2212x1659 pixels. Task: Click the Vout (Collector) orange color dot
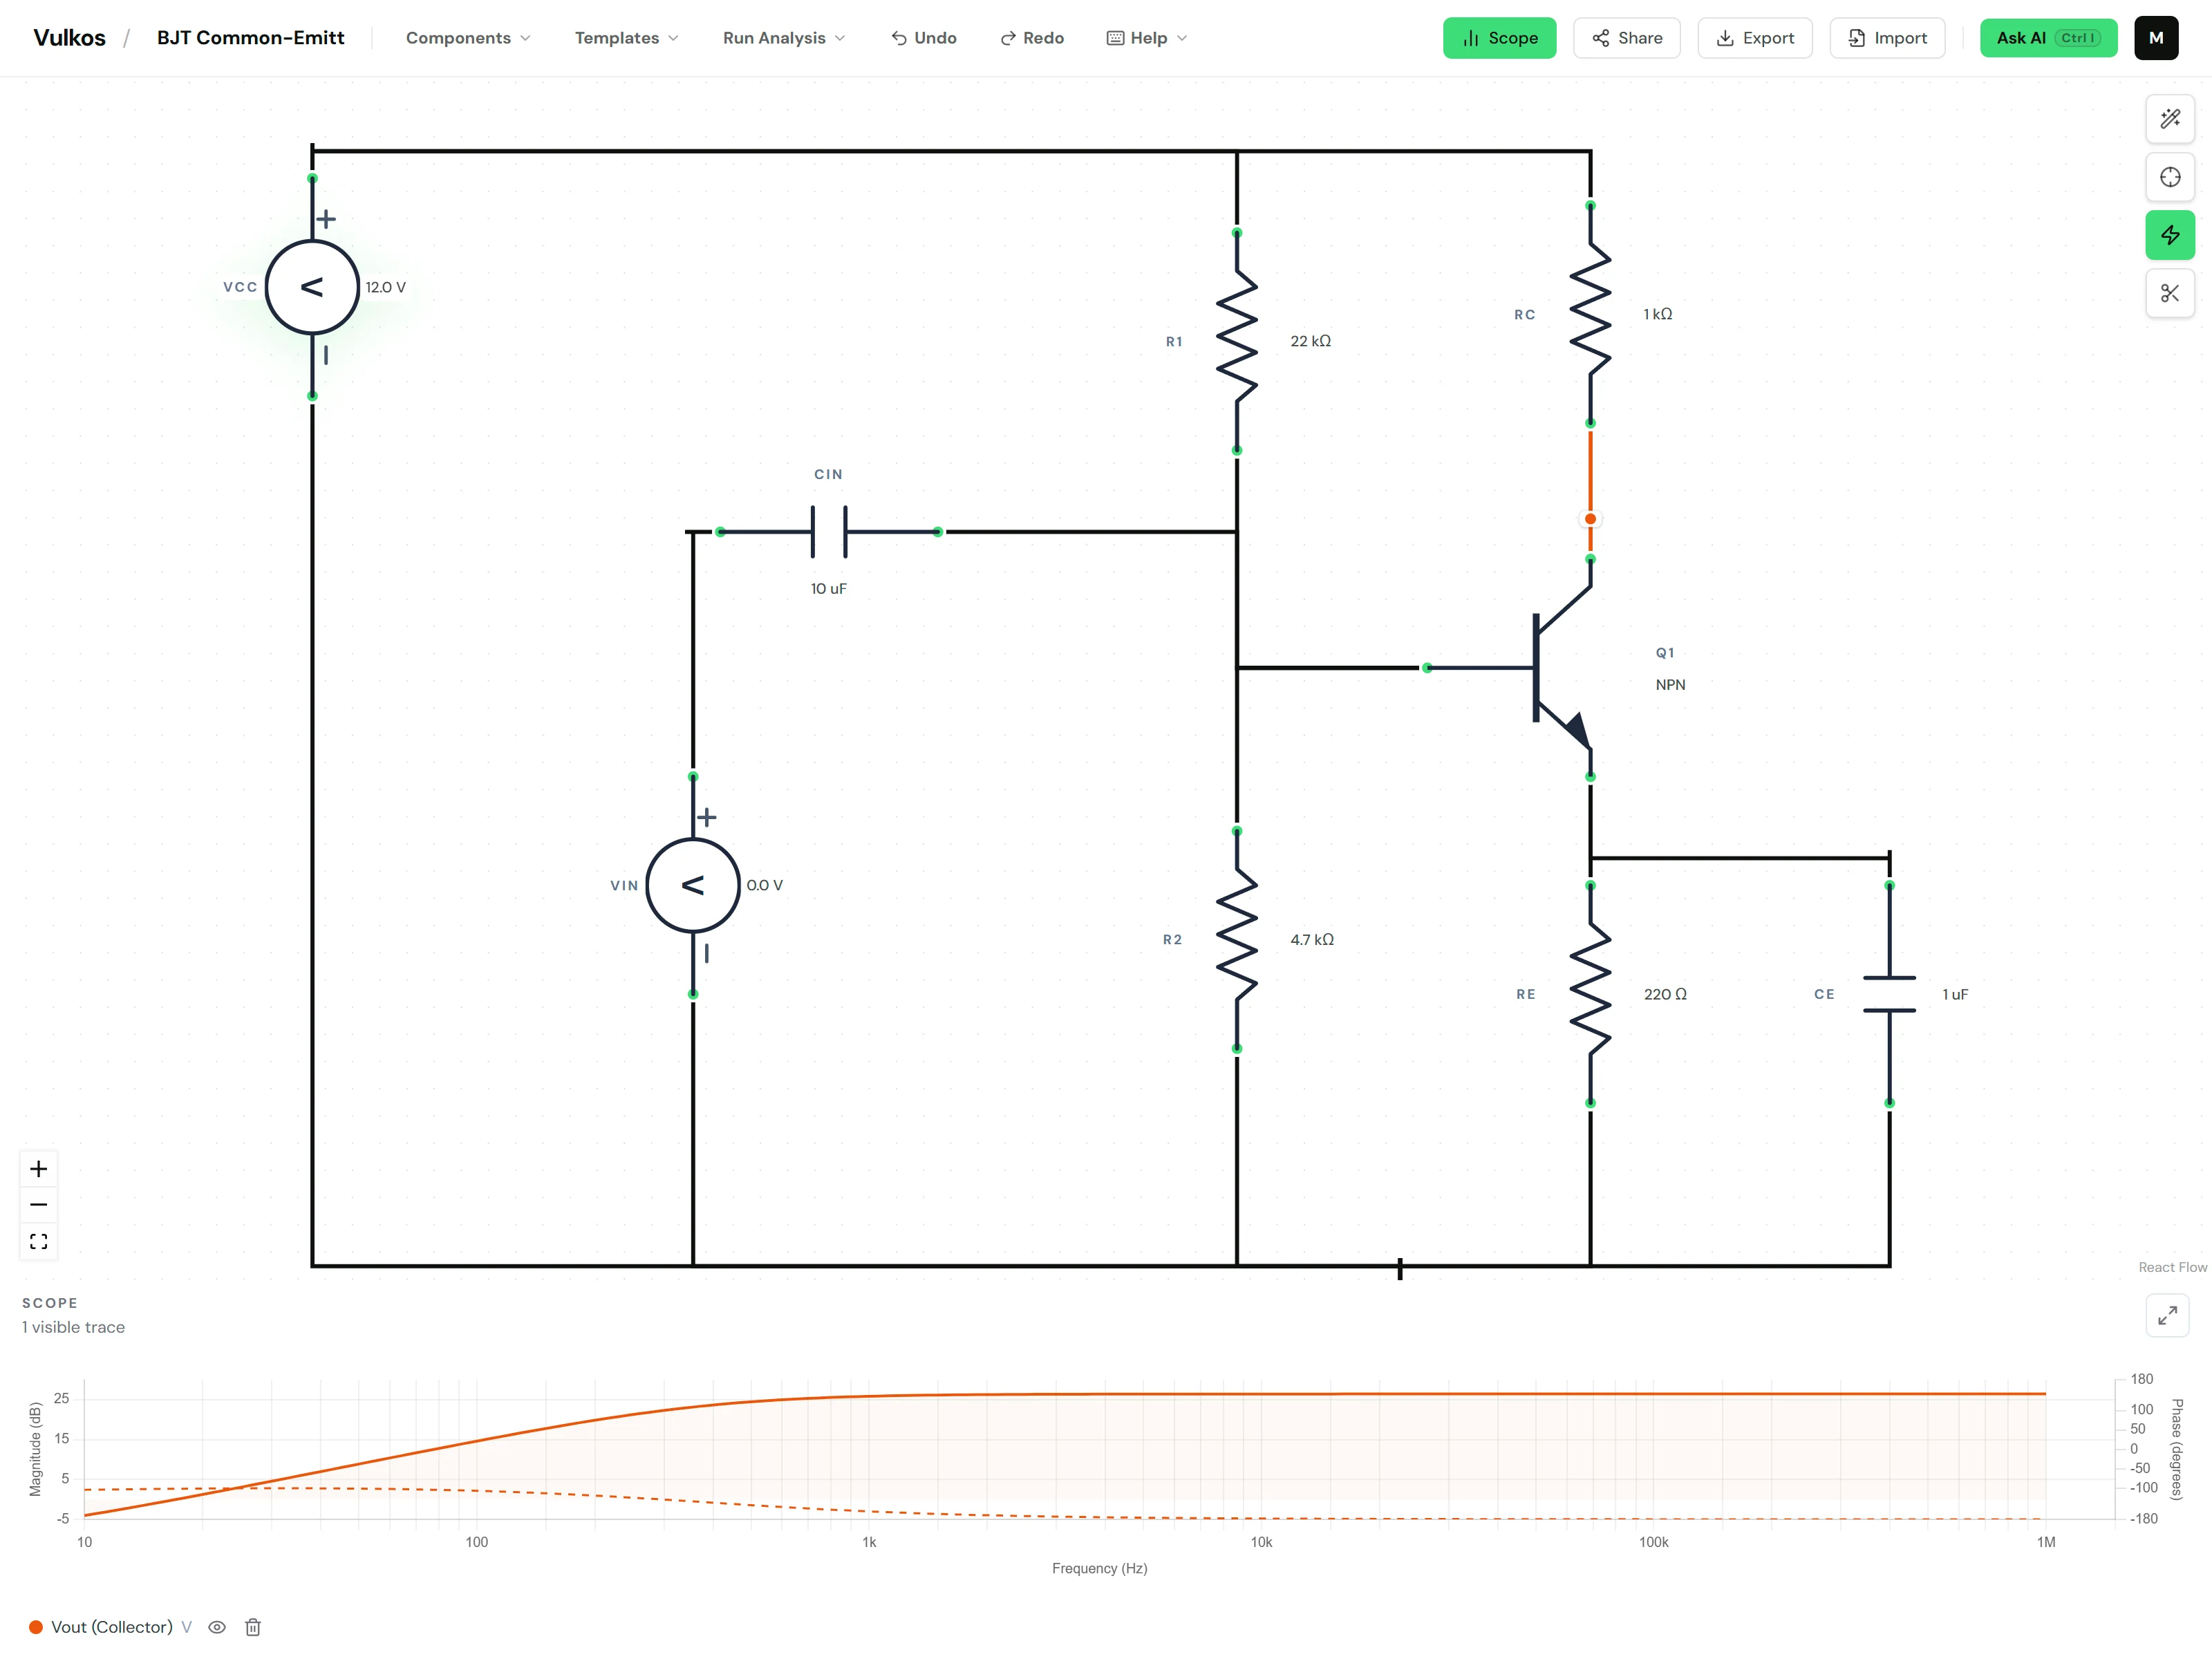point(36,1627)
